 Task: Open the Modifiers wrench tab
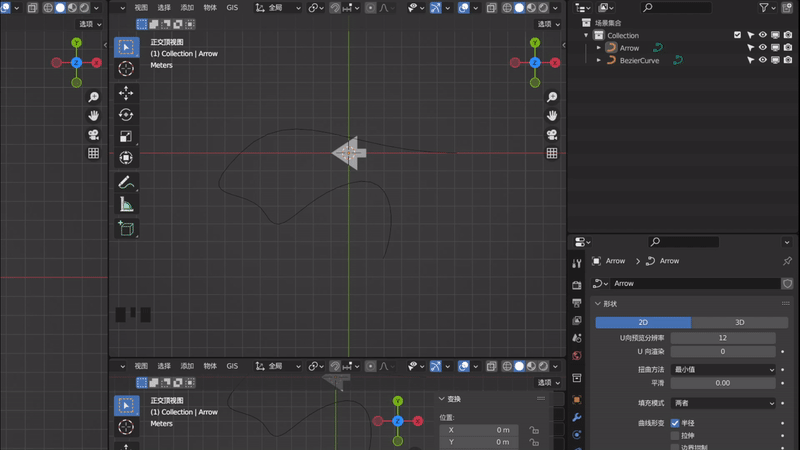click(577, 417)
